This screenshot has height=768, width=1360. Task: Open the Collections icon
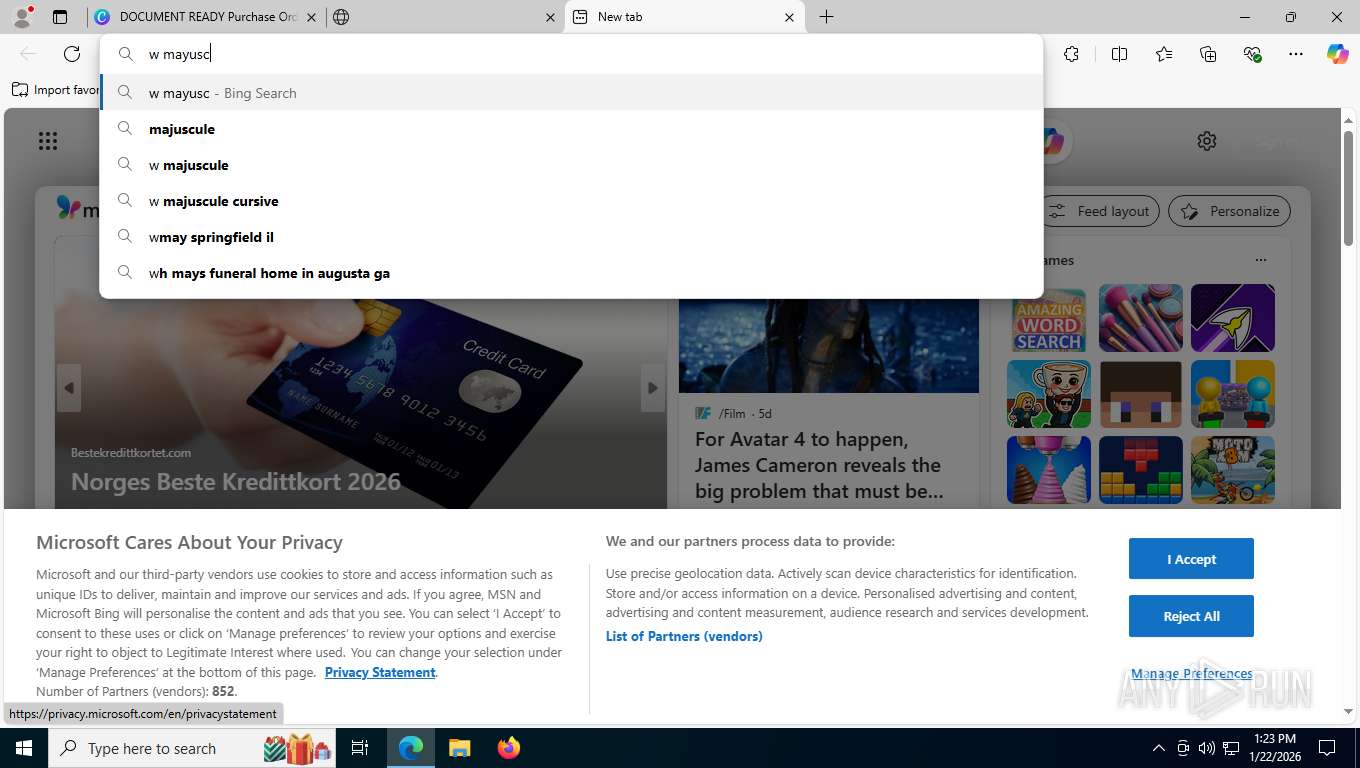coord(1208,54)
